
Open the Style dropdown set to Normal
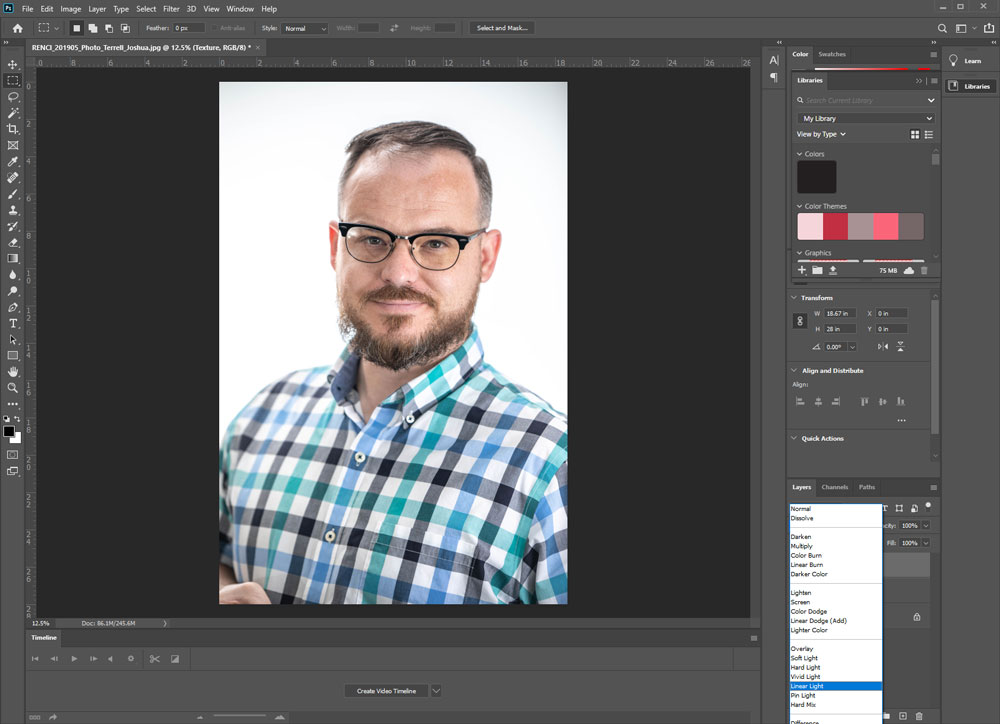pos(305,28)
